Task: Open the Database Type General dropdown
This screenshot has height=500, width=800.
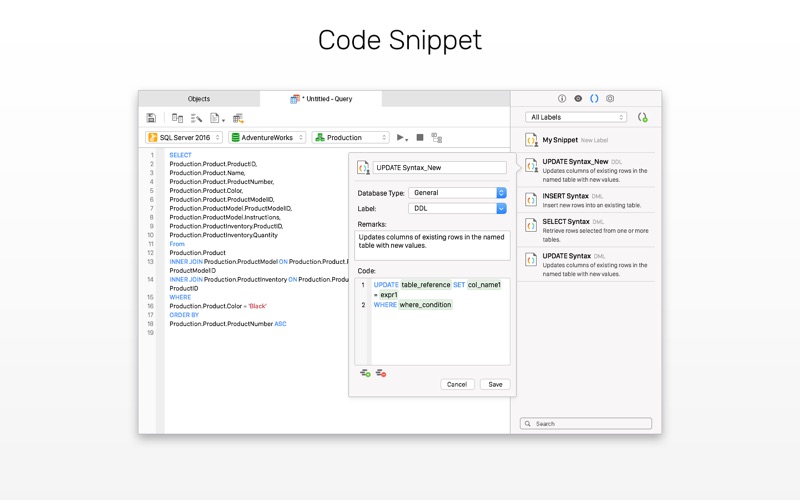Action: pyautogui.click(x=457, y=192)
